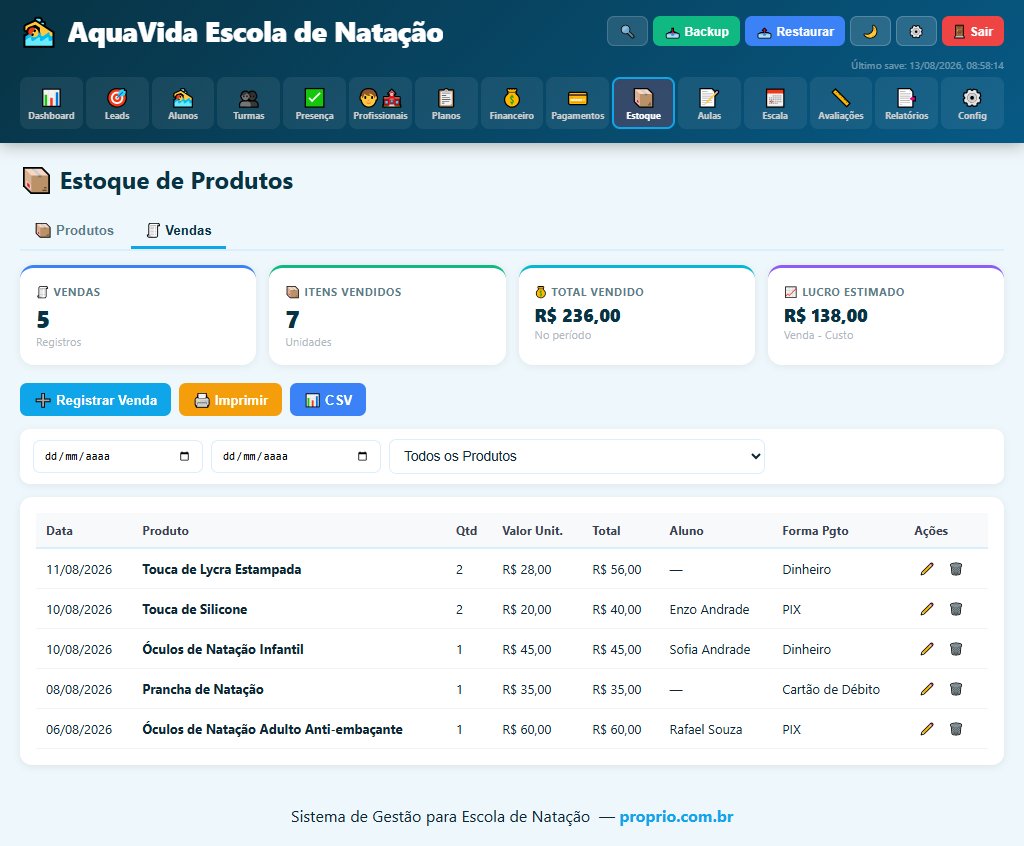
Task: Open settings gear in header
Action: click(916, 31)
